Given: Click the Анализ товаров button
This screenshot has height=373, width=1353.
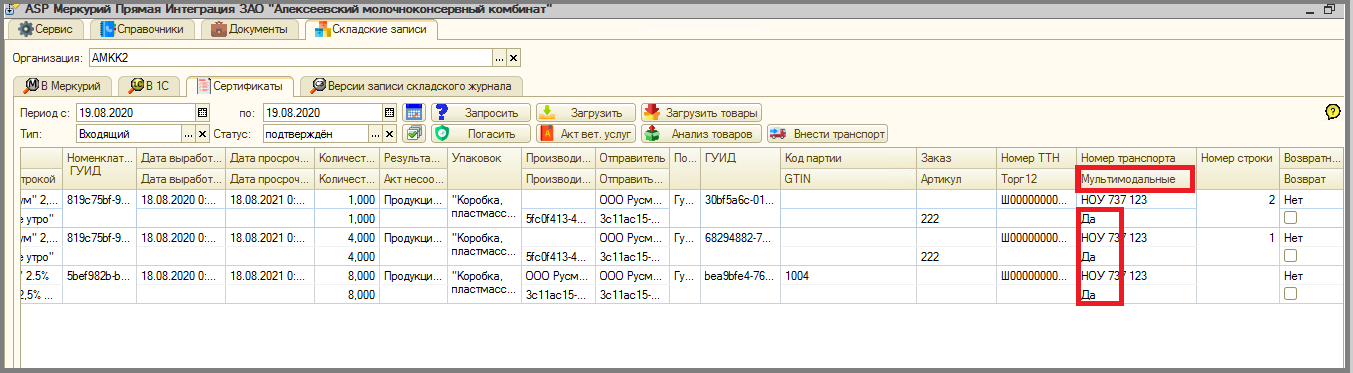Looking at the screenshot, I should pyautogui.click(x=702, y=133).
